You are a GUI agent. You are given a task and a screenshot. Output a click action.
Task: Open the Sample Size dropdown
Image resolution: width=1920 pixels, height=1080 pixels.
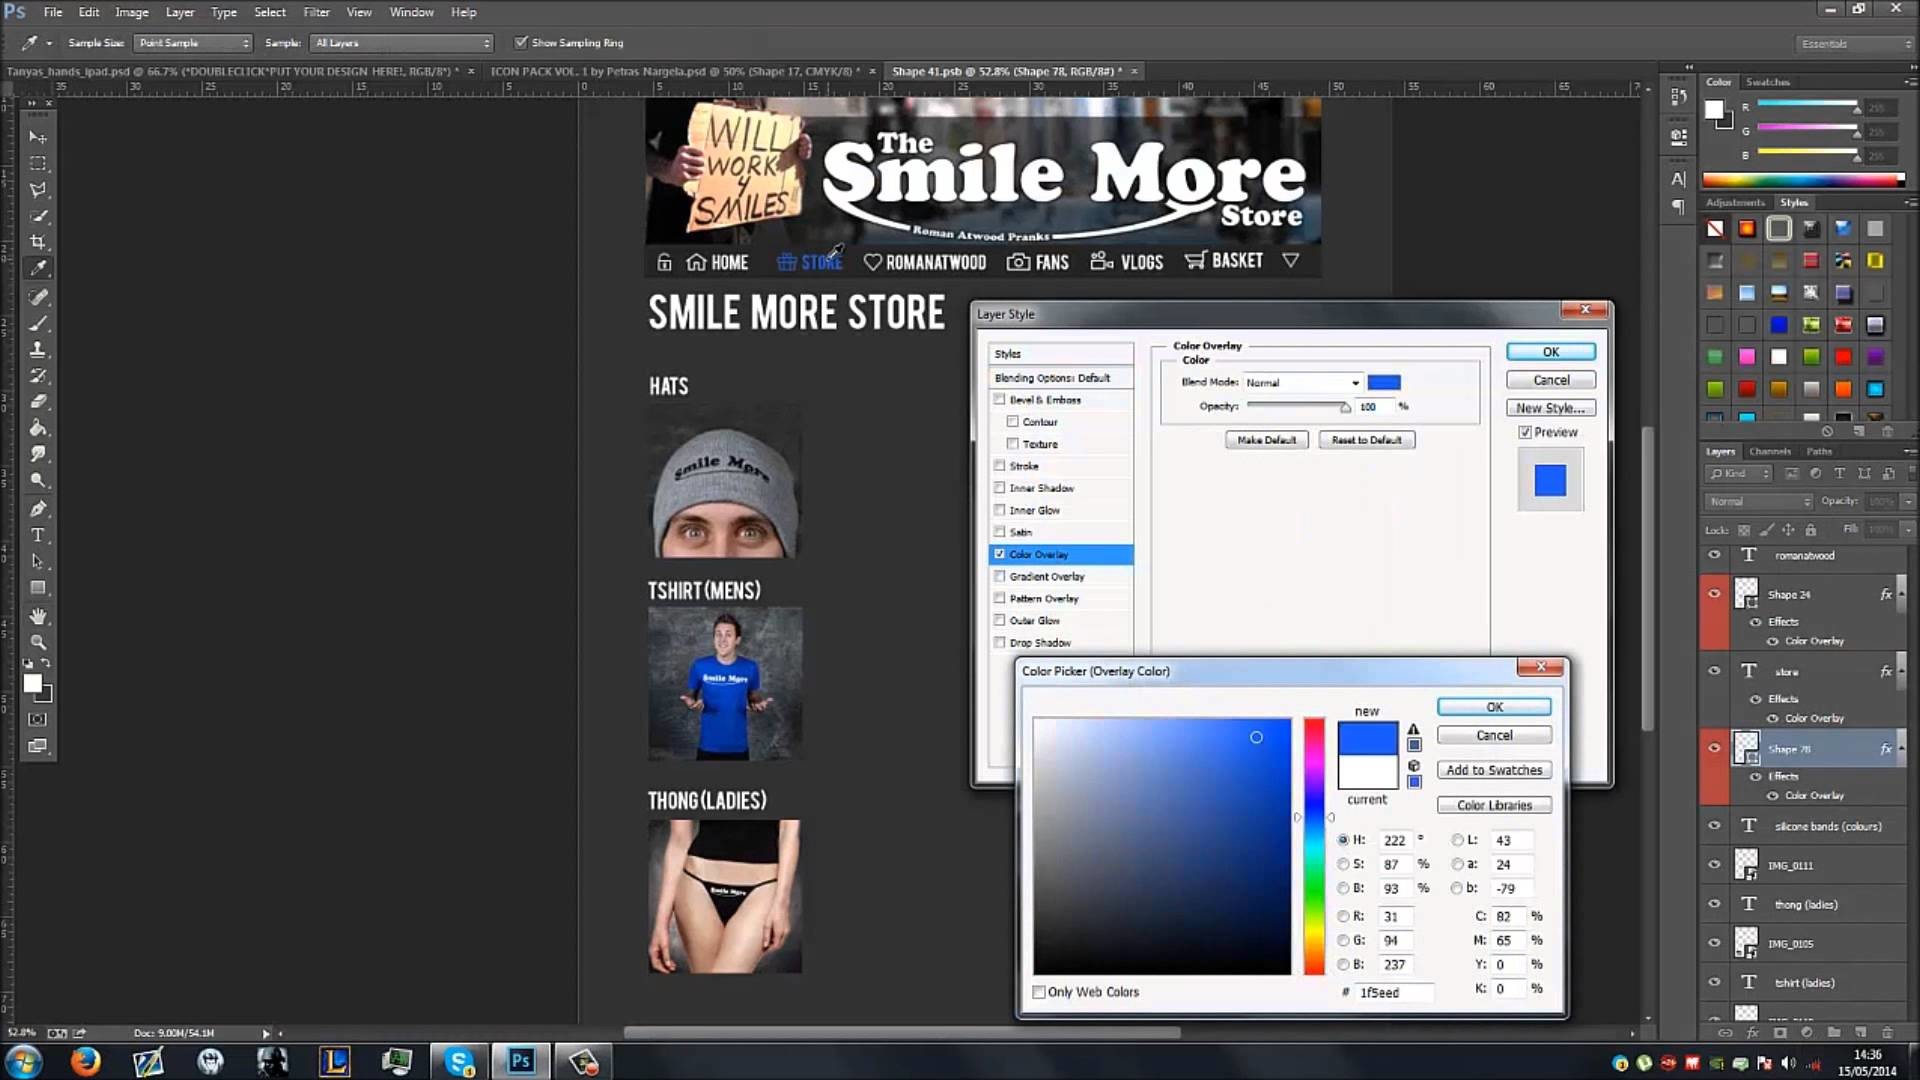(193, 43)
